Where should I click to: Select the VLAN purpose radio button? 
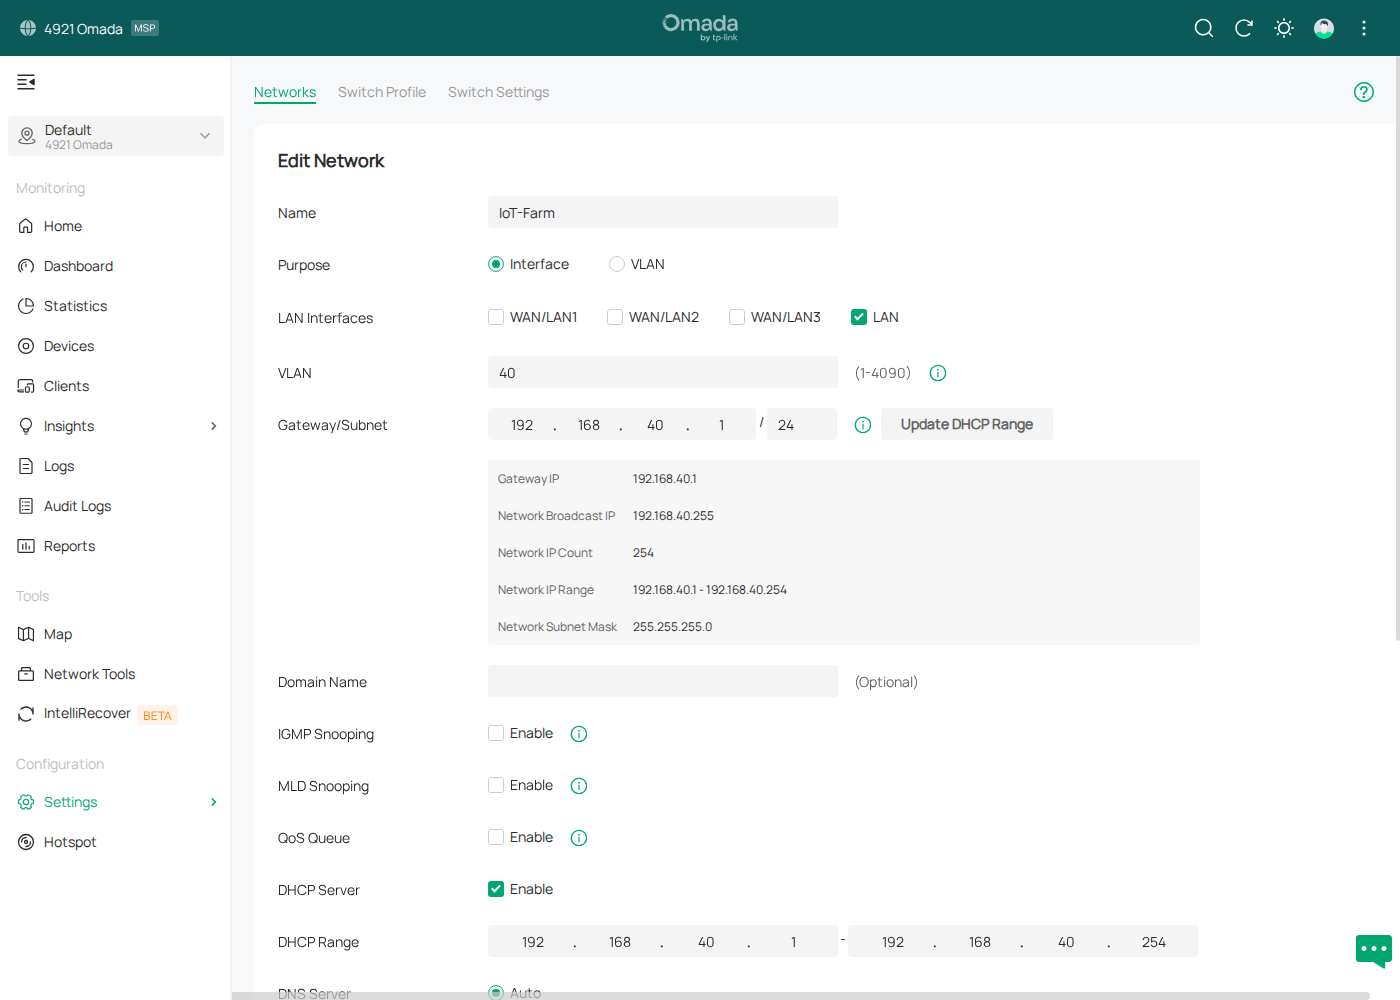617,264
